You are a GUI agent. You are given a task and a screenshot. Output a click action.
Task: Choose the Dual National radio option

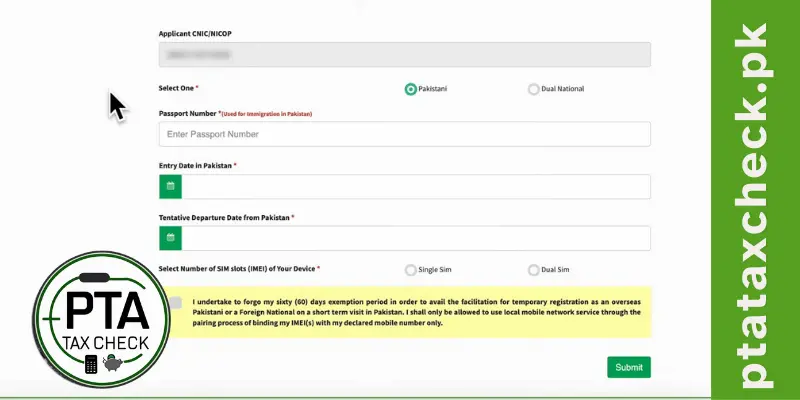(534, 89)
